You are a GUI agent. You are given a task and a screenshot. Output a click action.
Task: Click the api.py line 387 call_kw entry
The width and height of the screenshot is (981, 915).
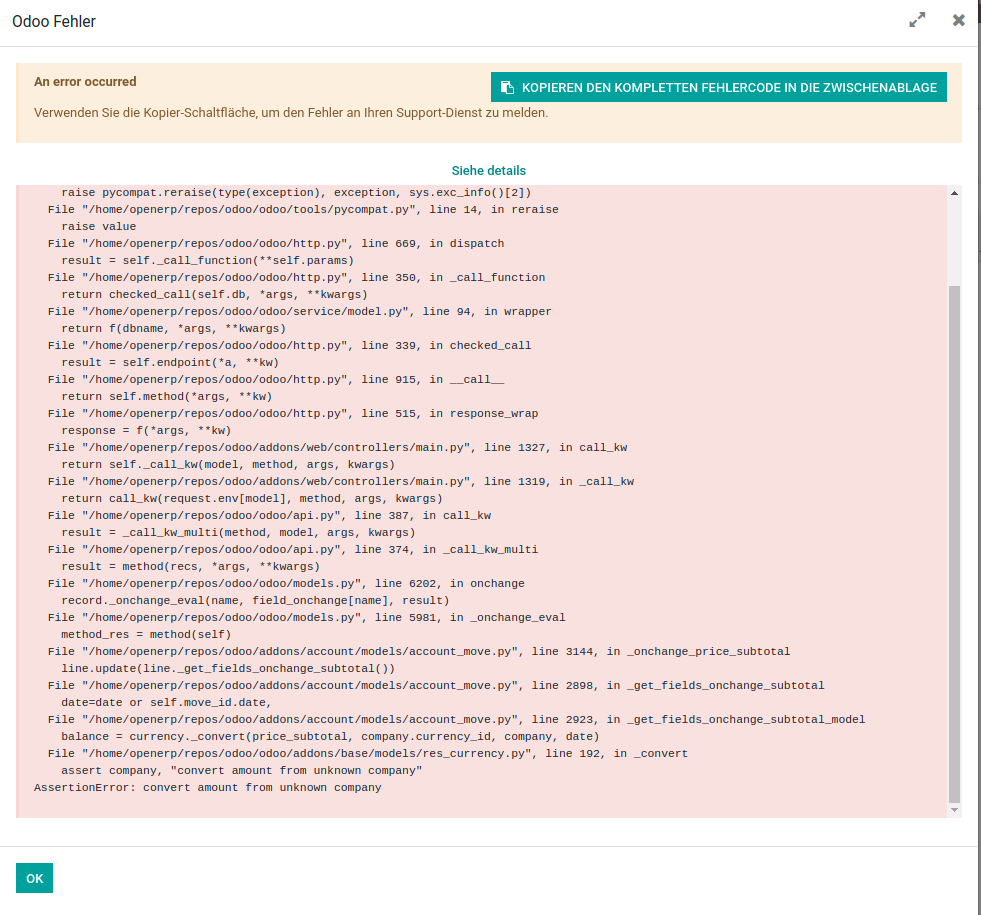[269, 516]
